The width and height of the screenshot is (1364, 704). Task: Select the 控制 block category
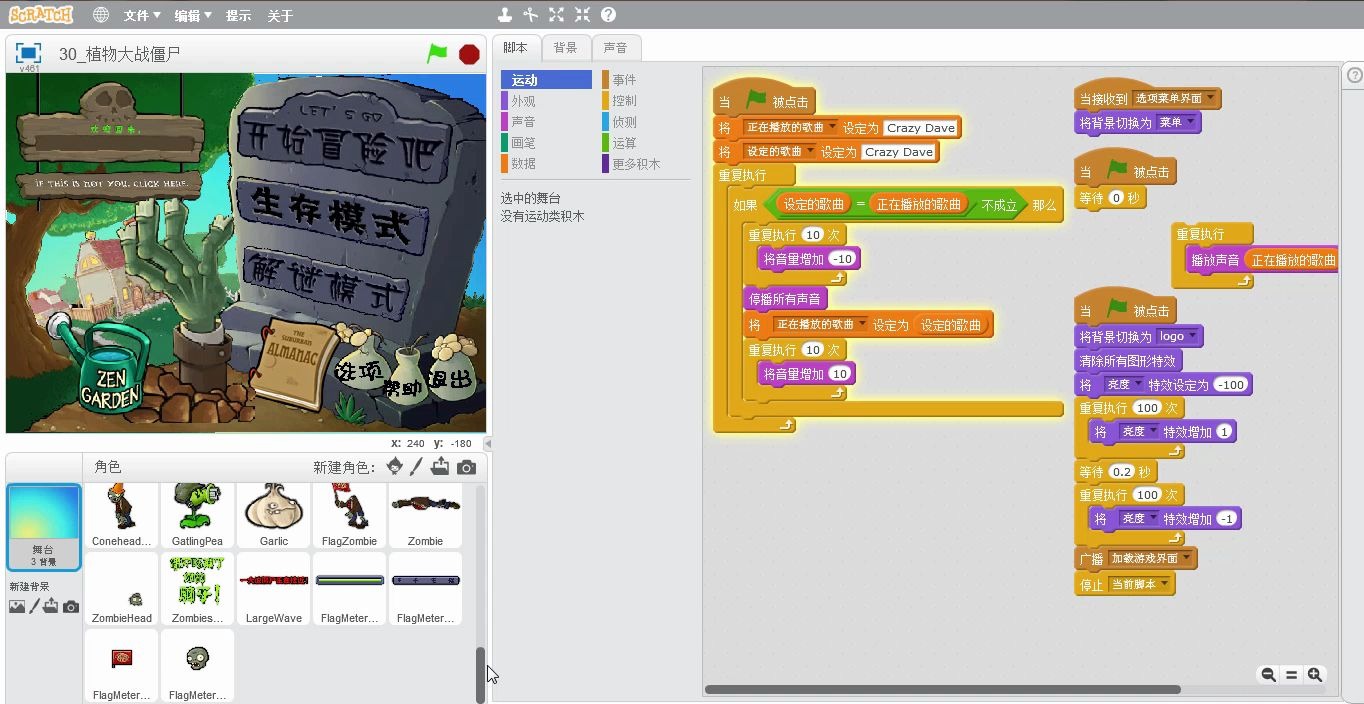coord(646,101)
